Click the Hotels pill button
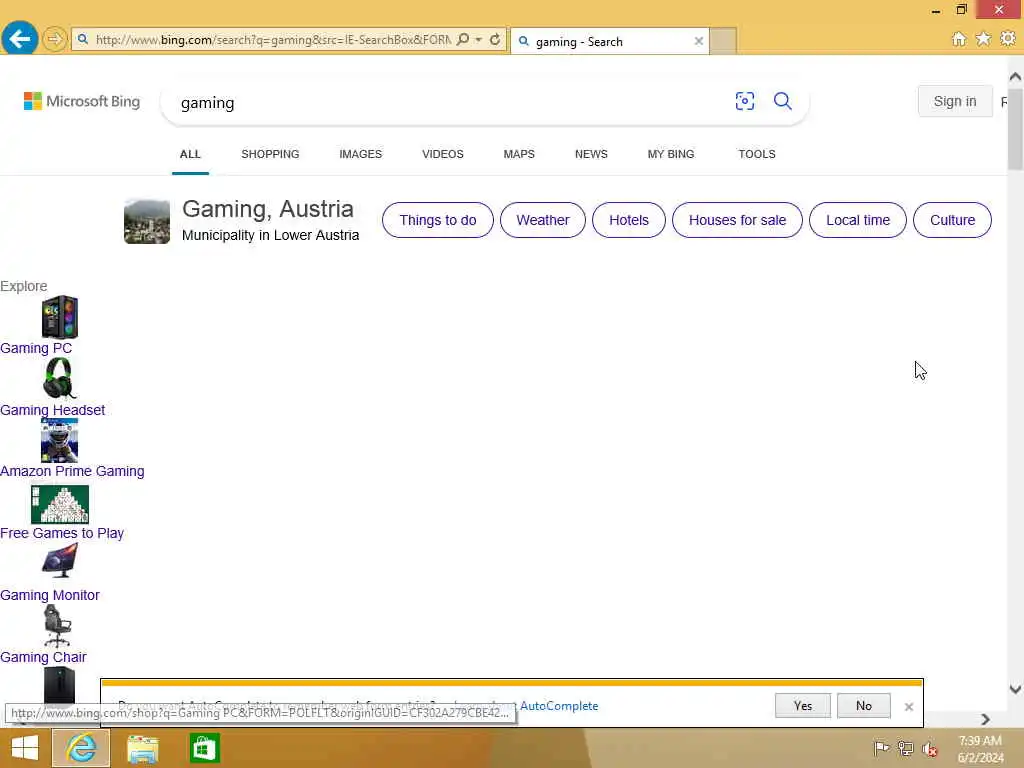The height and width of the screenshot is (768, 1024). (628, 220)
